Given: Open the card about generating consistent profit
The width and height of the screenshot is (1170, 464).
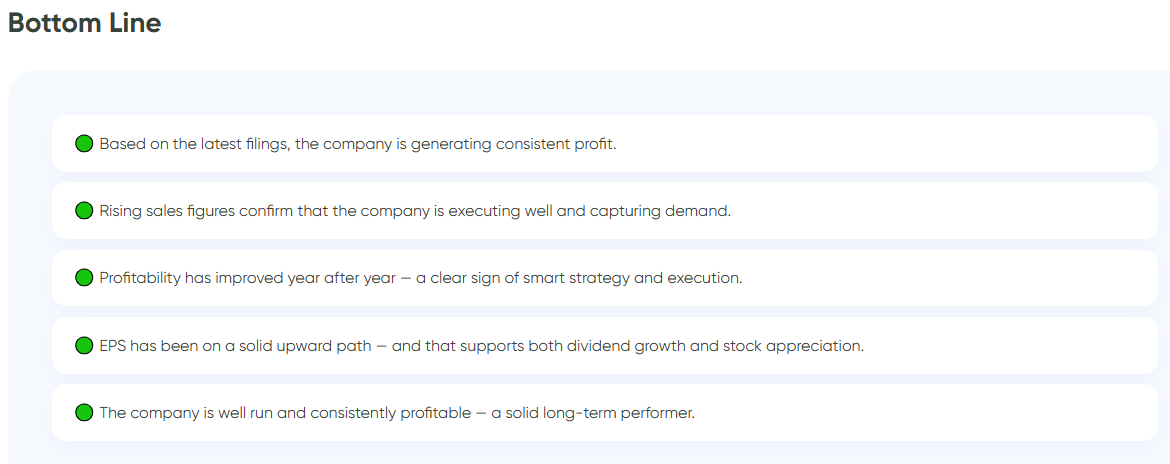Looking at the screenshot, I should pyautogui.click(x=604, y=143).
